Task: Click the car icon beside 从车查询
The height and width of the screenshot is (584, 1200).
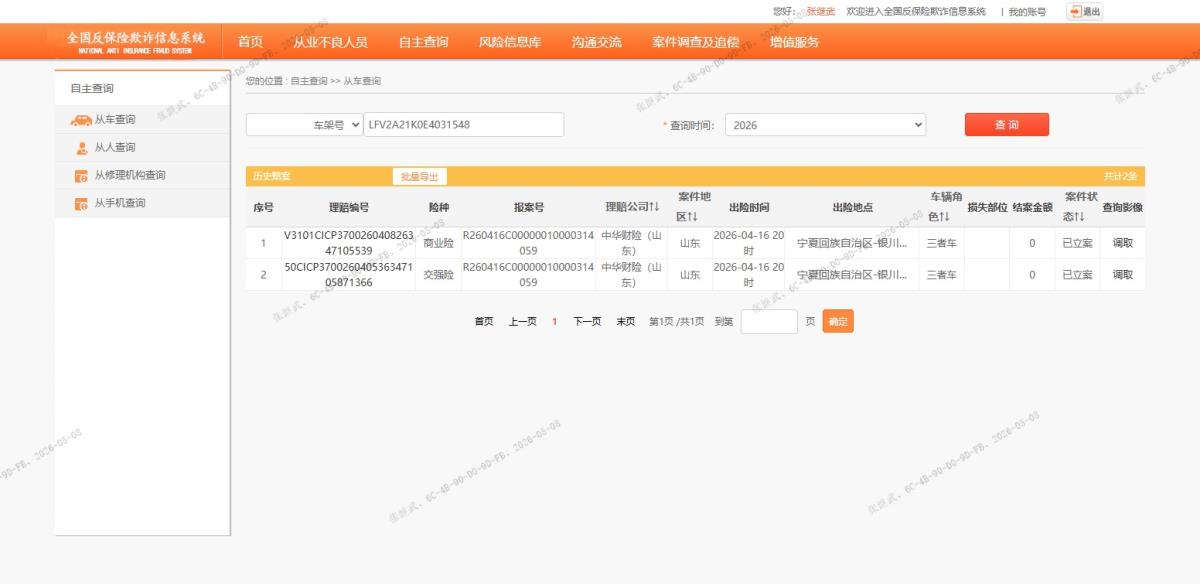Action: click(x=81, y=120)
